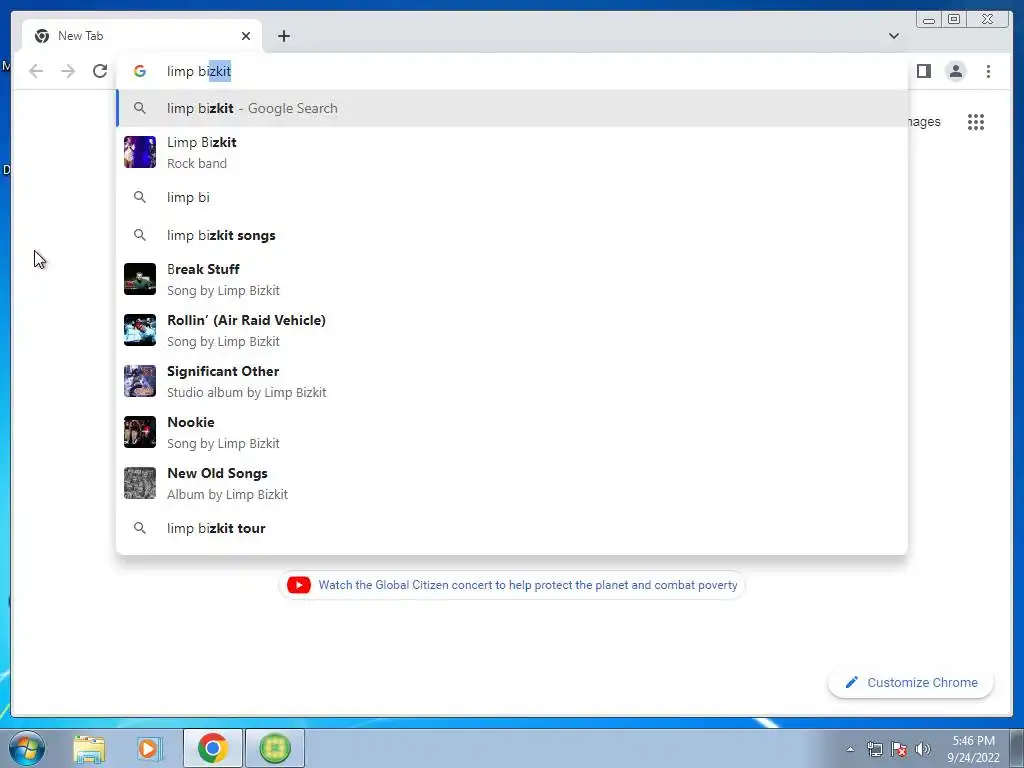This screenshot has width=1024, height=768.
Task: Click the green app taskbar icon
Action: tap(275, 748)
